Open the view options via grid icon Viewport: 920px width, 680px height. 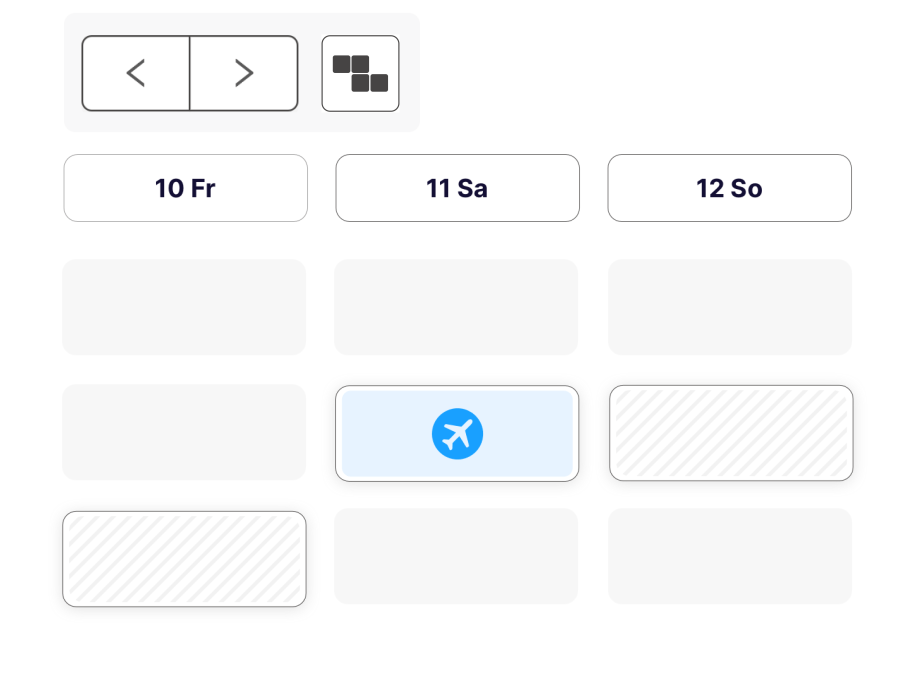click(x=359, y=73)
